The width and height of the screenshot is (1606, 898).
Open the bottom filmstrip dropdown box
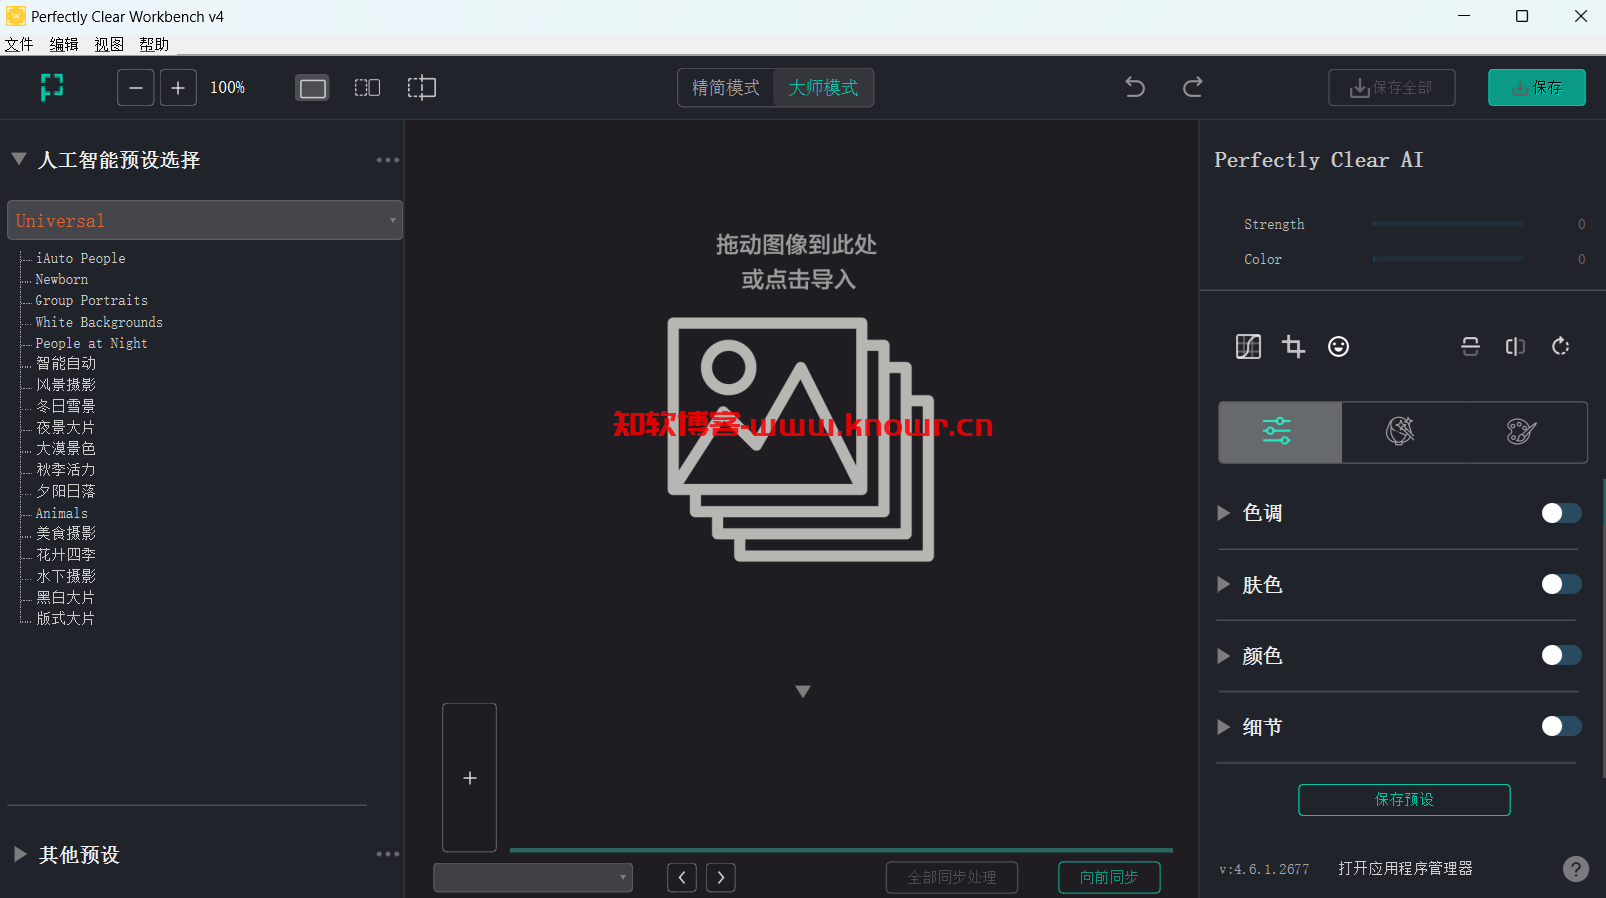click(533, 877)
